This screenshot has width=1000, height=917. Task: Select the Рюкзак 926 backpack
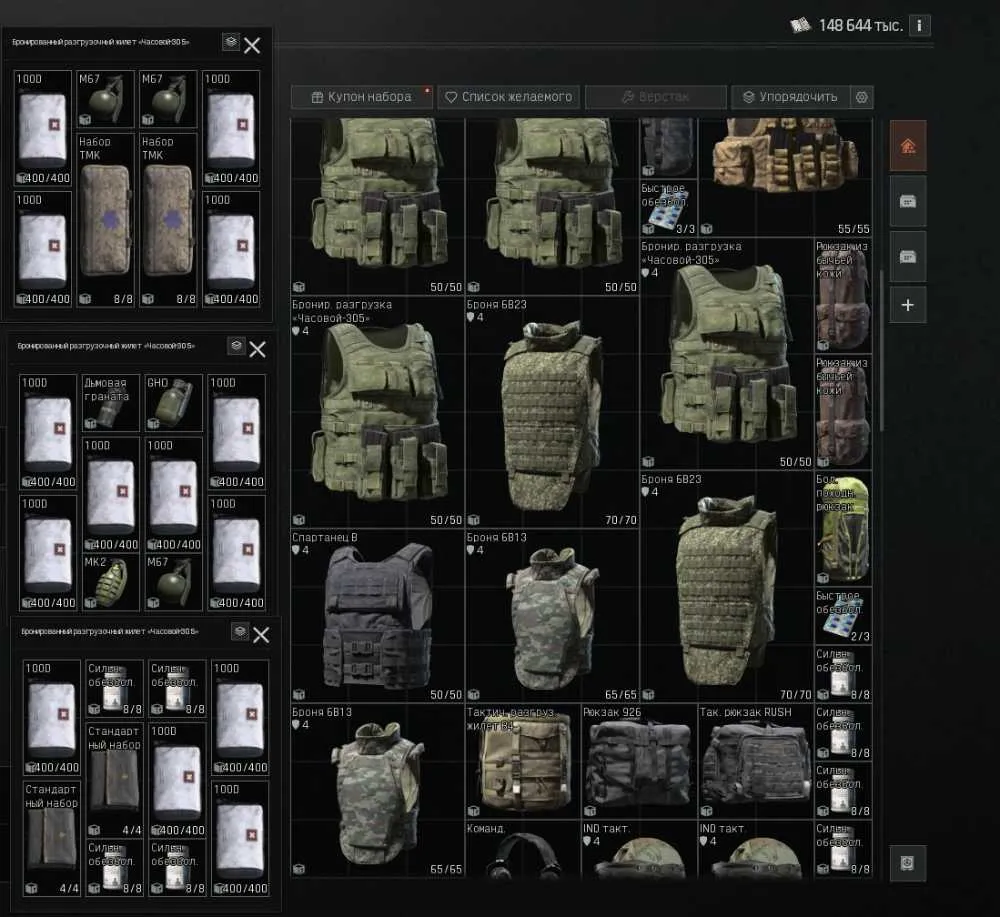639,761
